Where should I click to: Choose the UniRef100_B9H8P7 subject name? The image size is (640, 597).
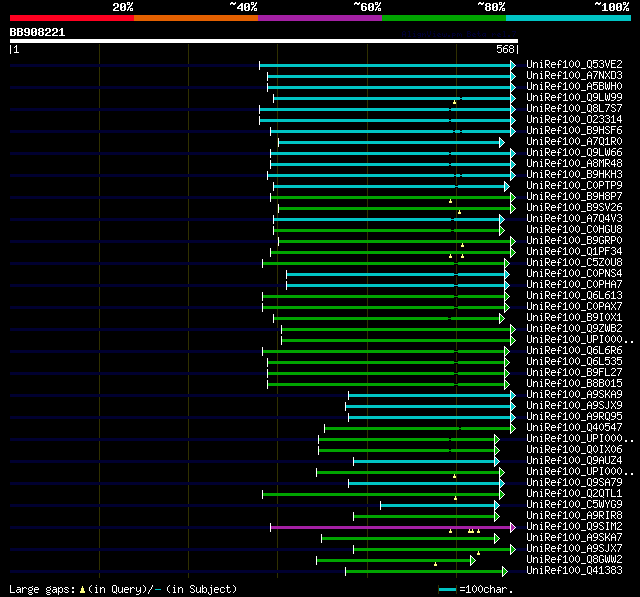574,197
